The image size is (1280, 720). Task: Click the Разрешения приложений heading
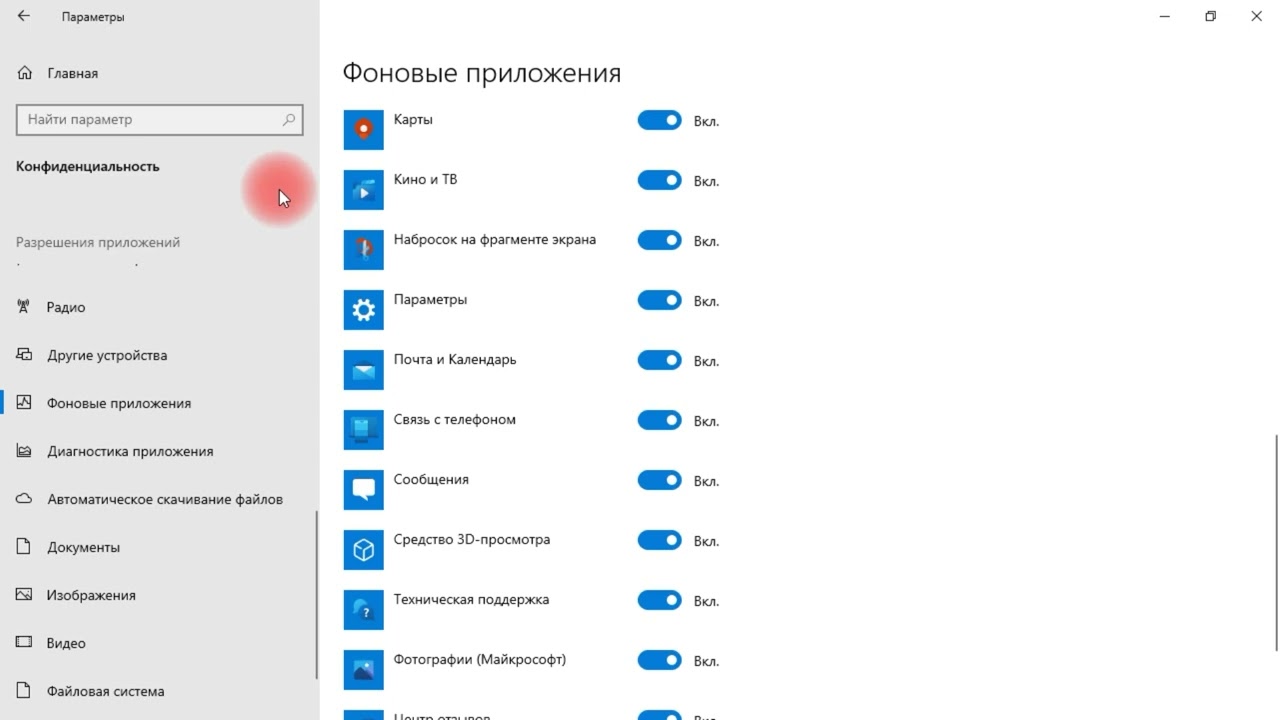[98, 242]
